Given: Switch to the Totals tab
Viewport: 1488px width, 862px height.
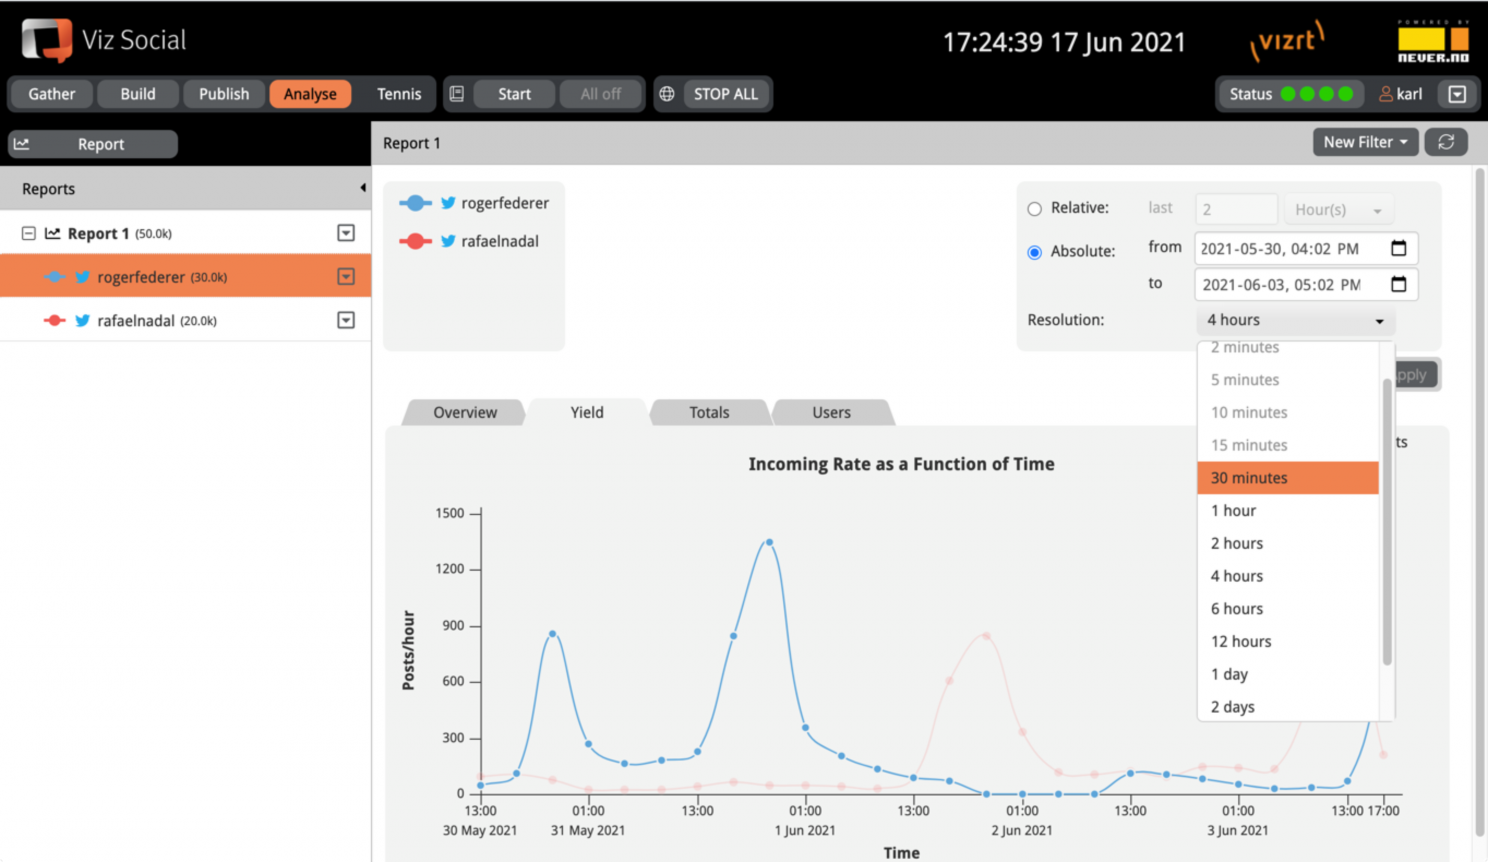Looking at the screenshot, I should (x=709, y=412).
